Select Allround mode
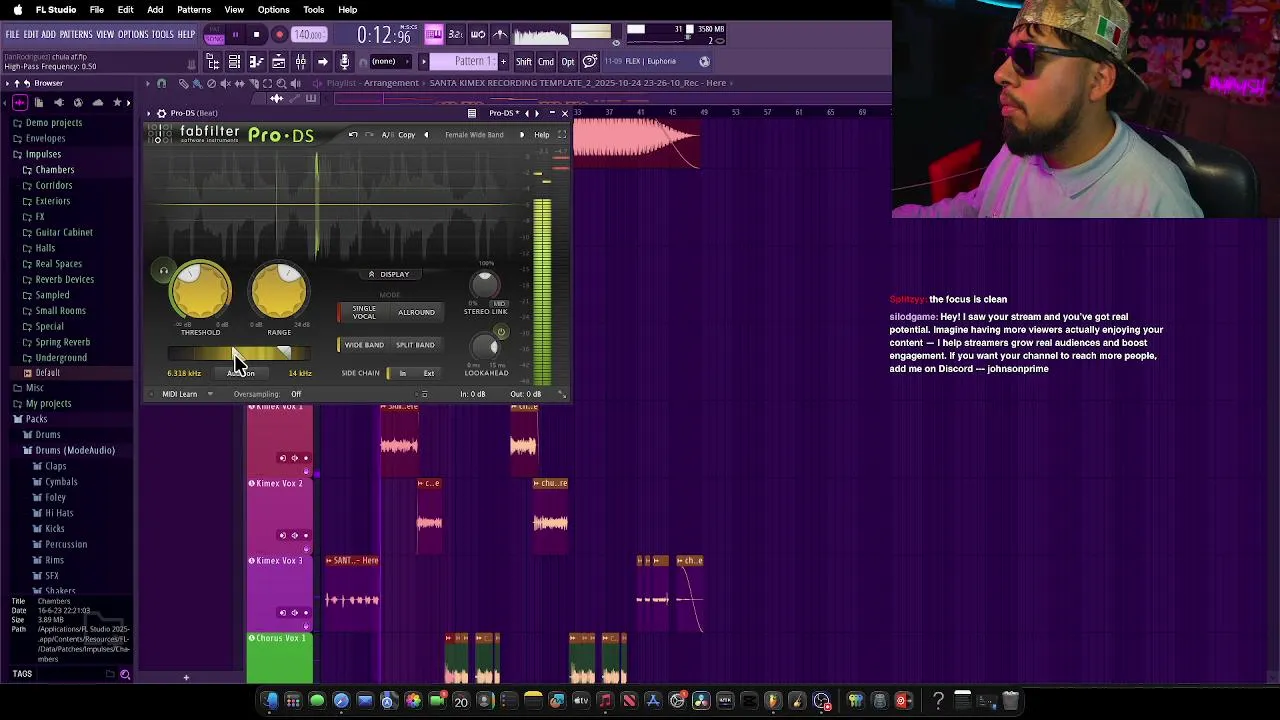The width and height of the screenshot is (1280, 720). point(416,313)
